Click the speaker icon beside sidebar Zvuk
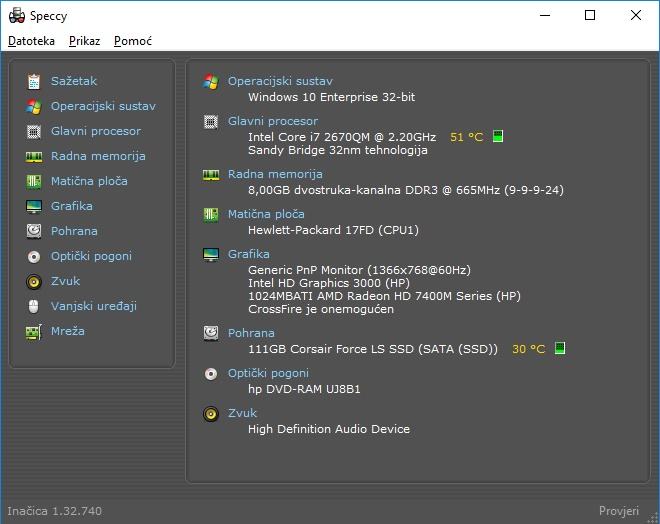This screenshot has width=660, height=524. pos(34,281)
